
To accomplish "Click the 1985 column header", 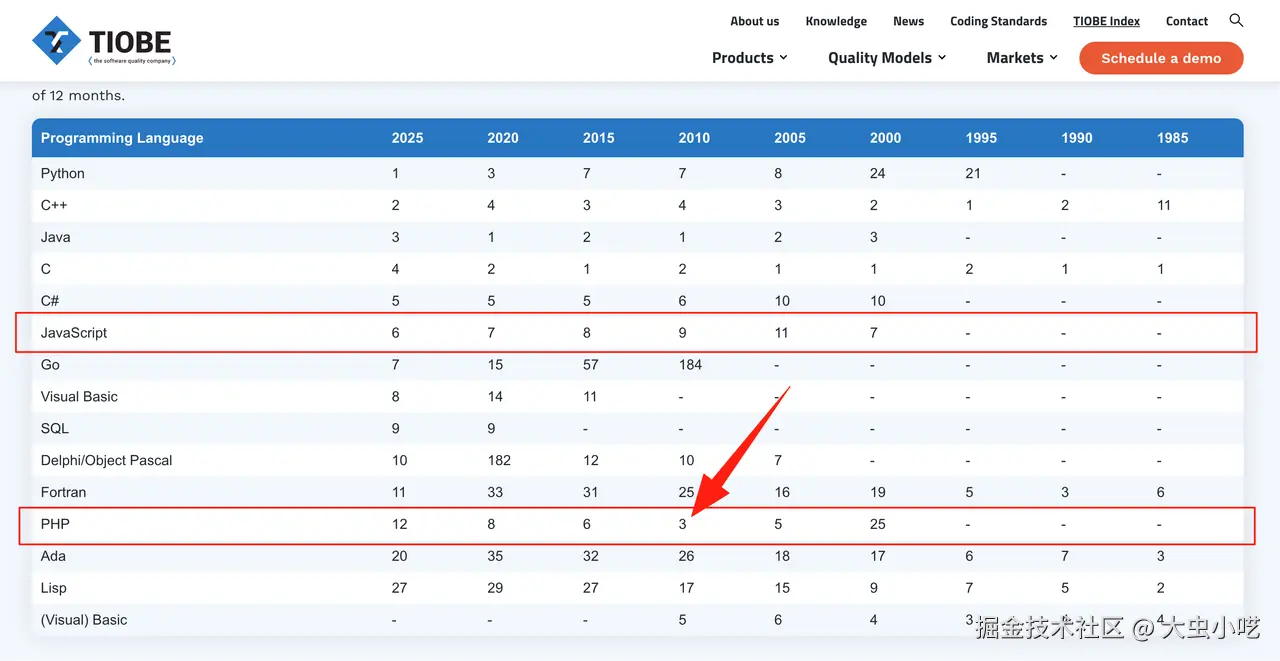I will coord(1172,138).
